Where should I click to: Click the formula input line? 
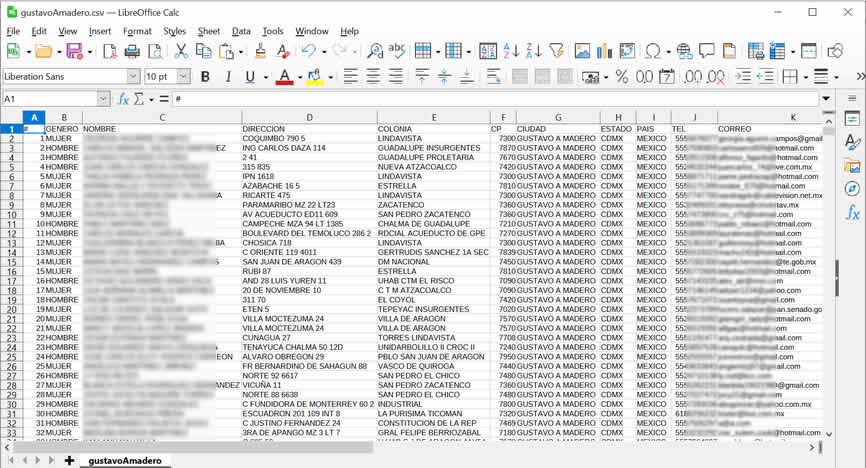(x=495, y=99)
